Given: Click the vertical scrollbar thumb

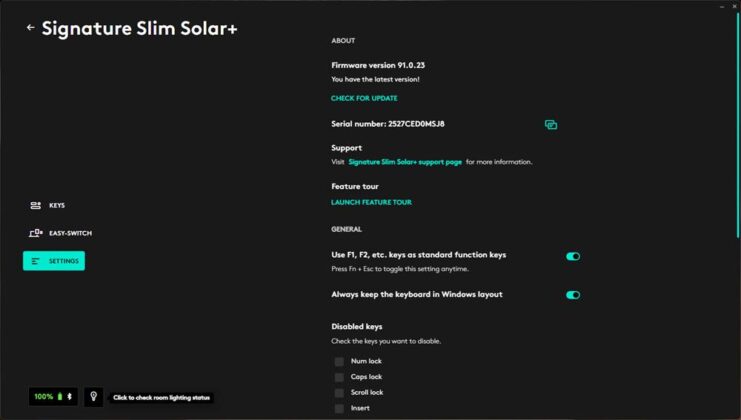Looking at the screenshot, I should click(x=738, y=125).
